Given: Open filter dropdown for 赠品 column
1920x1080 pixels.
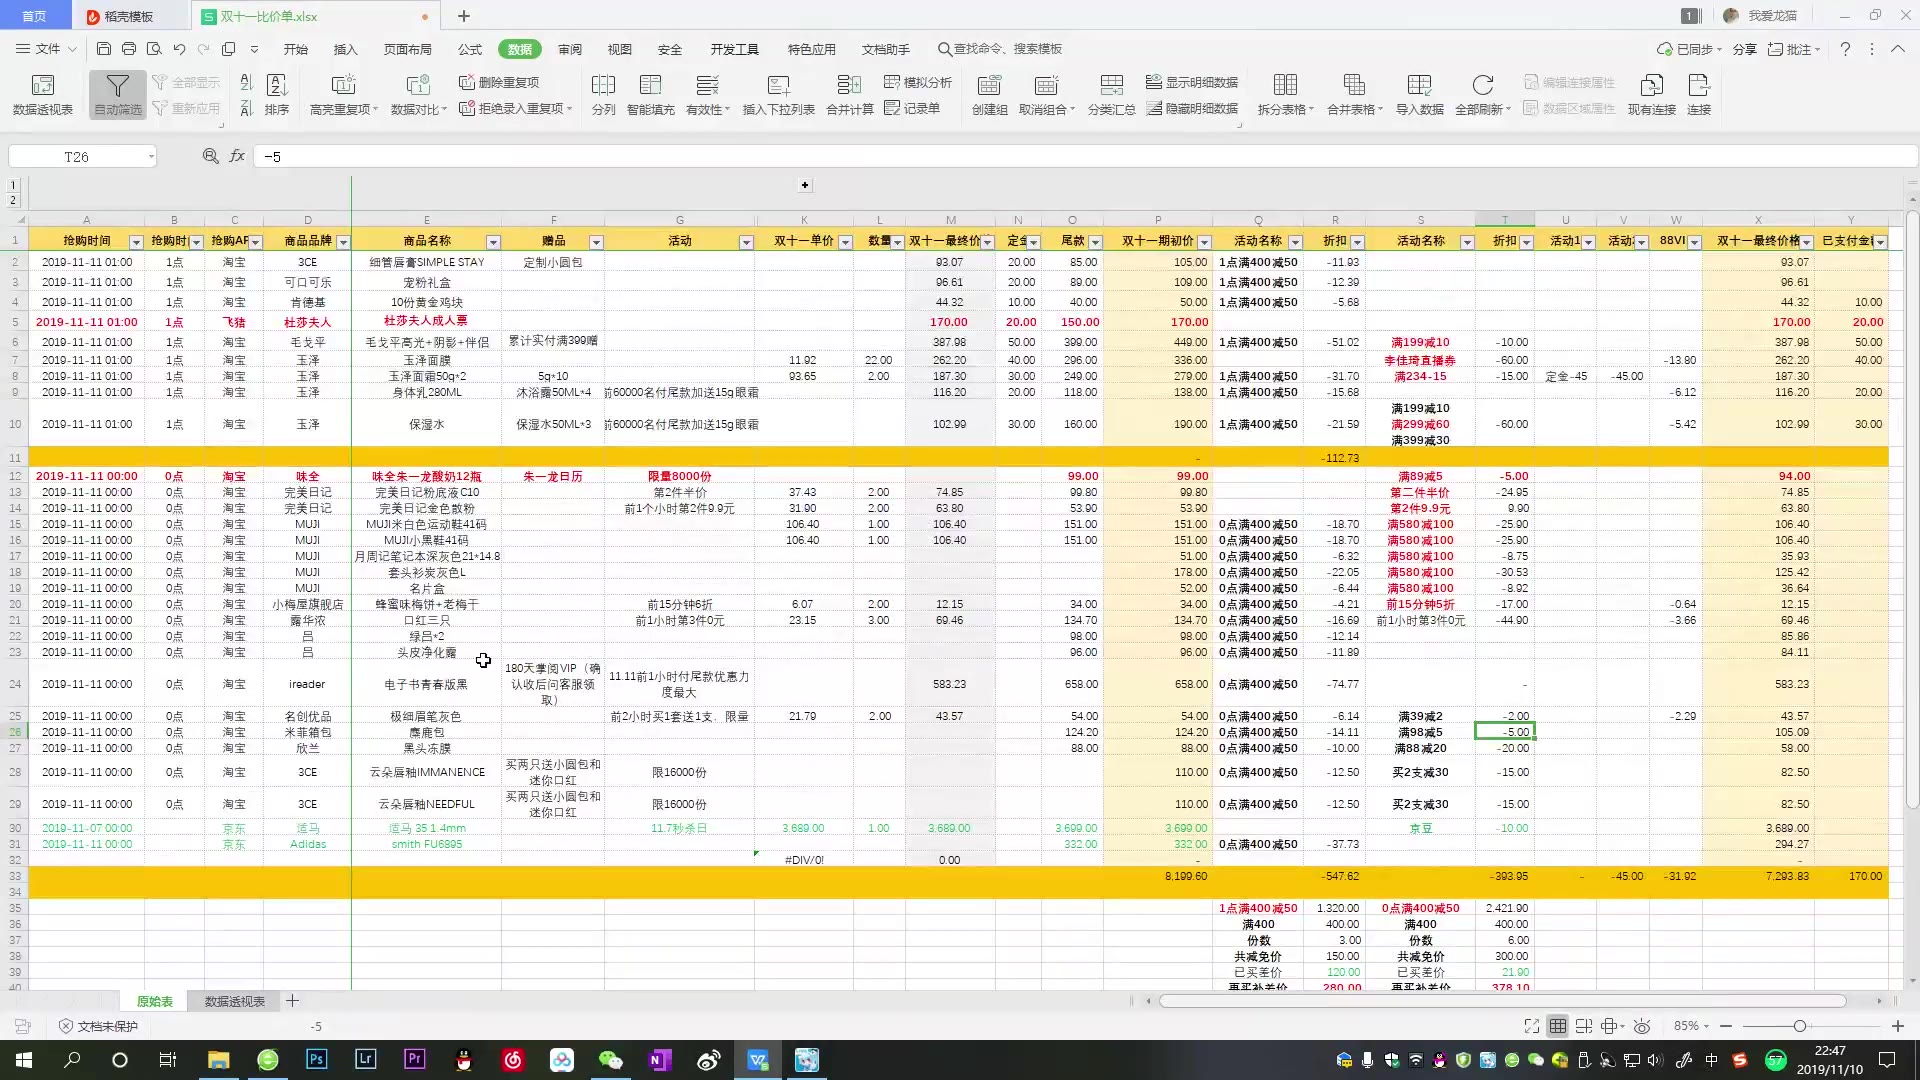Looking at the screenshot, I should coord(596,242).
